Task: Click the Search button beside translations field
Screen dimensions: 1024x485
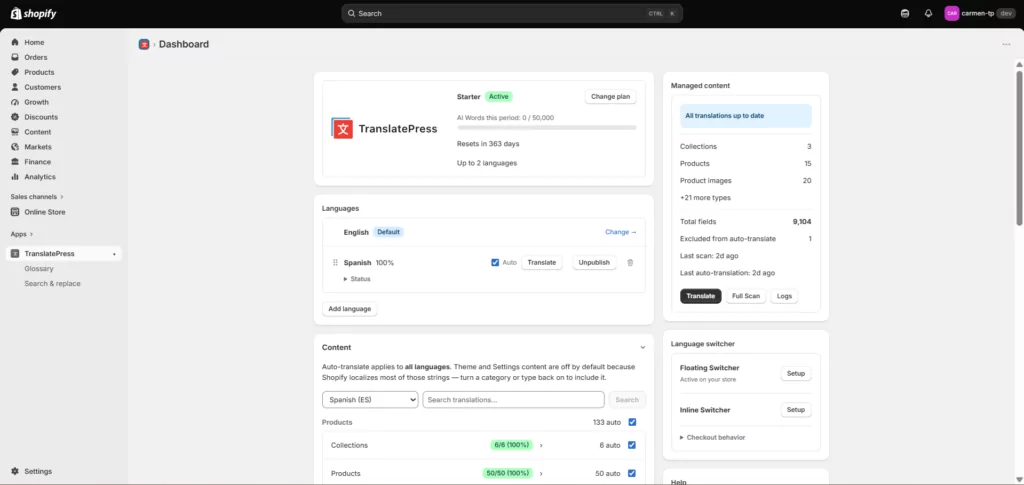Action: [x=627, y=399]
